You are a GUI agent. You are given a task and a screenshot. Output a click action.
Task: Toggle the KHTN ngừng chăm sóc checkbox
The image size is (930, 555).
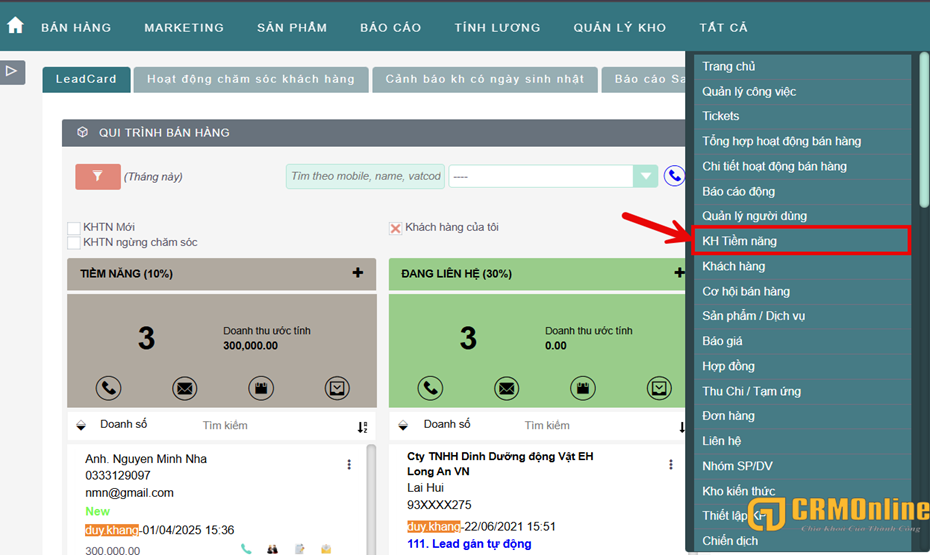coord(74,243)
